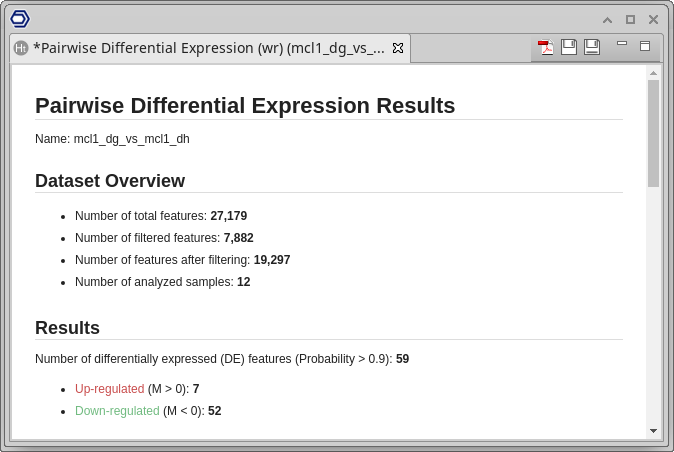Image resolution: width=674 pixels, height=452 pixels.
Task: Maximize the editor view panel
Action: pyautogui.click(x=645, y=45)
